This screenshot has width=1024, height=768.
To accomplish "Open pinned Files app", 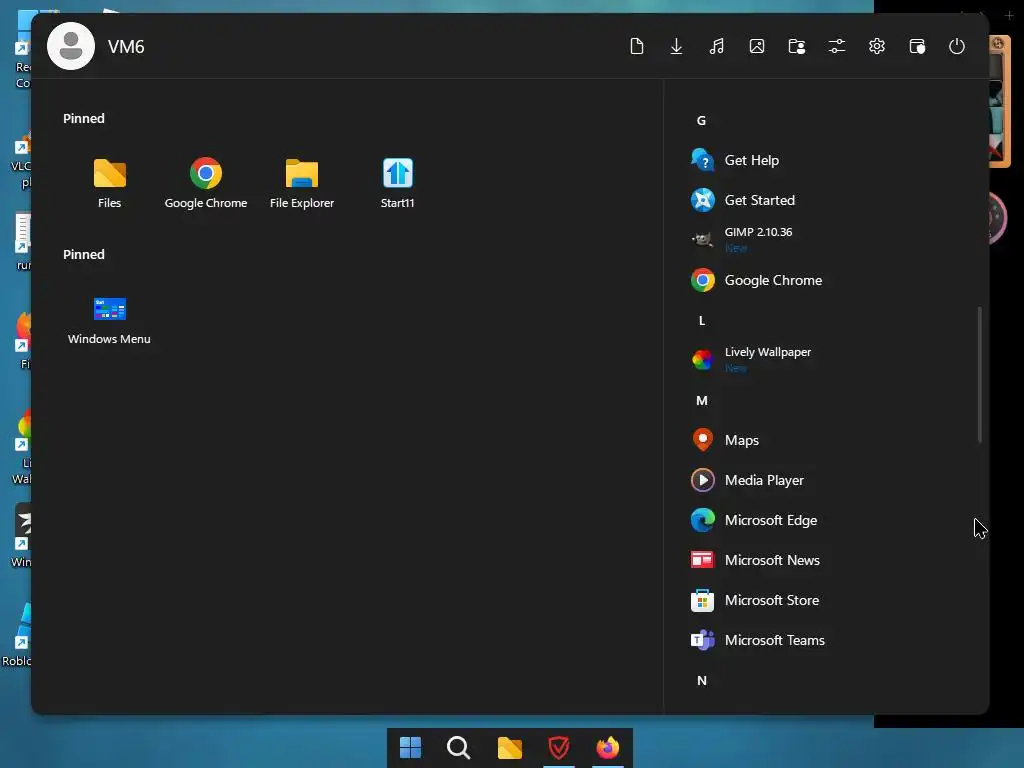I will pos(110,184).
